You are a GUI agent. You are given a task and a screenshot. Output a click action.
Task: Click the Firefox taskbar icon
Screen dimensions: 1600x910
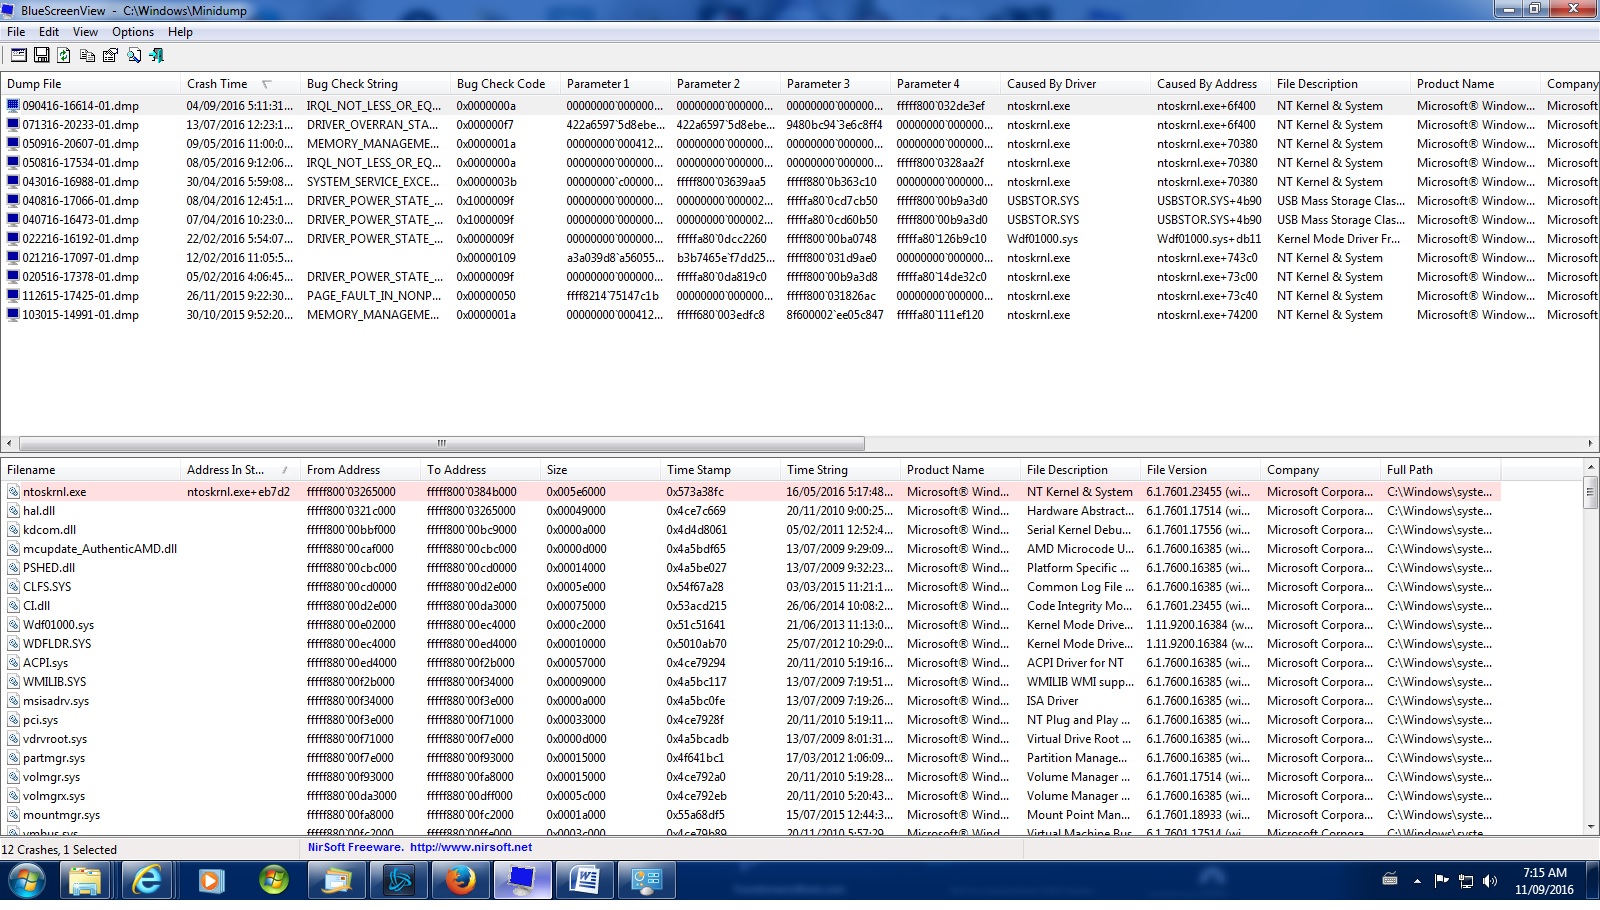tap(460, 881)
